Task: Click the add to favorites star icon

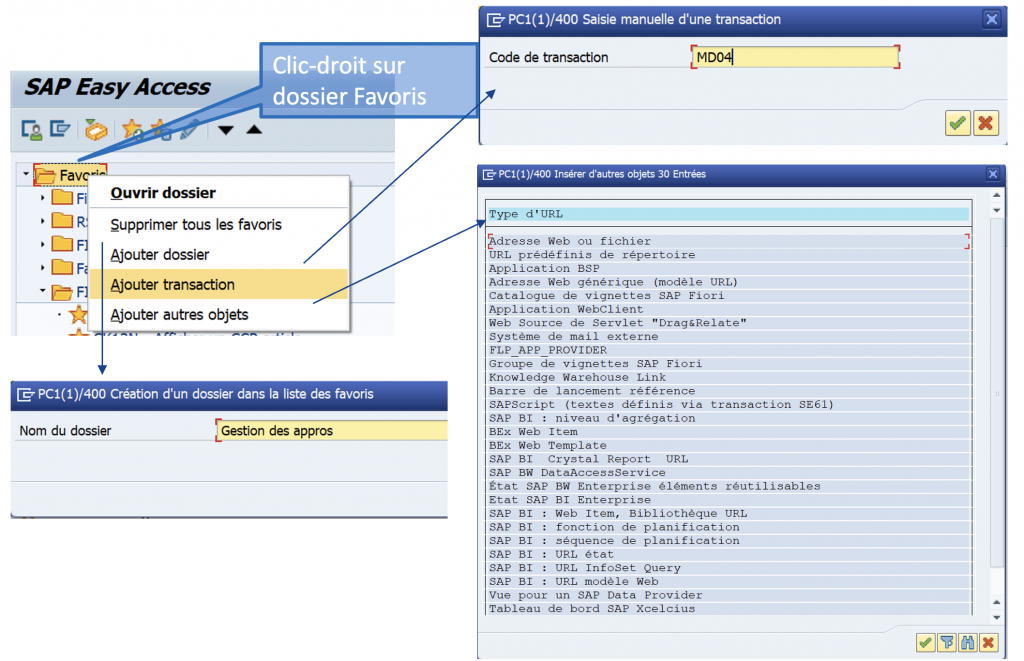Action: tap(132, 129)
